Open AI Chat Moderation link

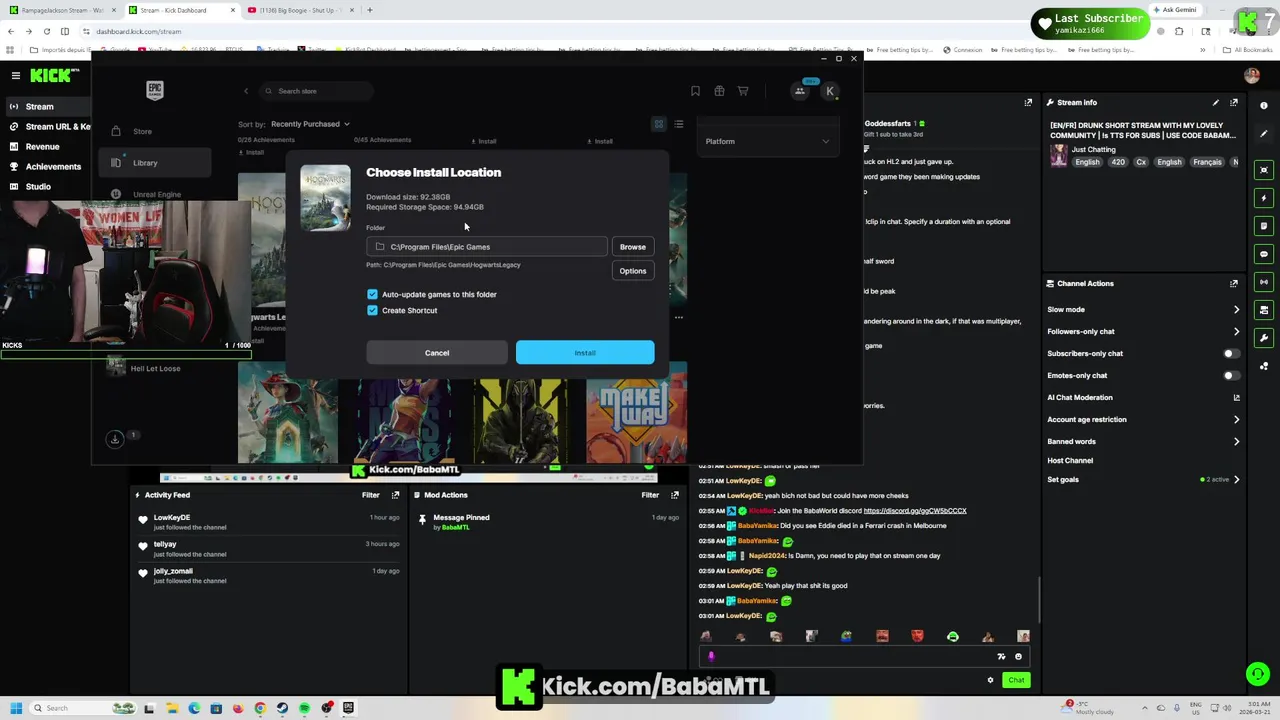click(x=1143, y=397)
